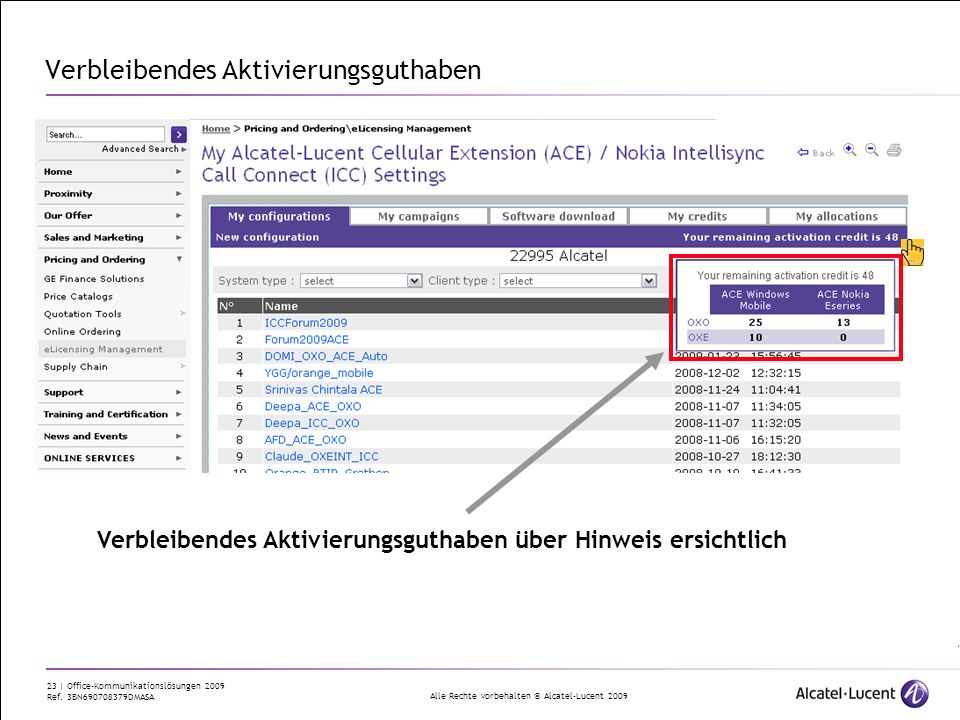The image size is (960, 720).
Task: Open Quotation Tools in sidebar
Action: 83,314
